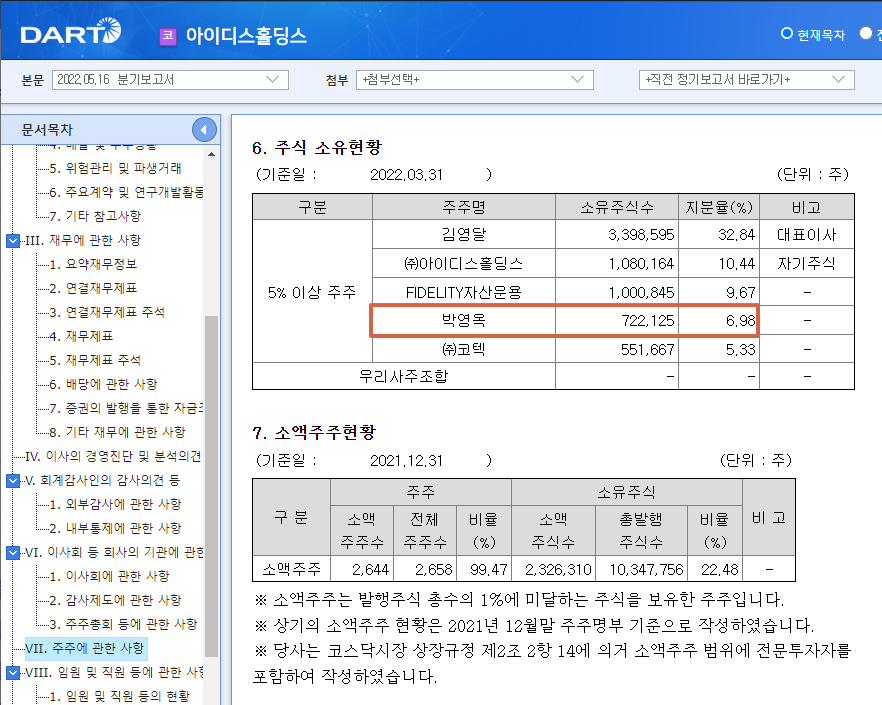This screenshot has width=882, height=705.
Task: Collapse the VI. 이사회 등 회사의 기관 section
Action: pos(14,551)
